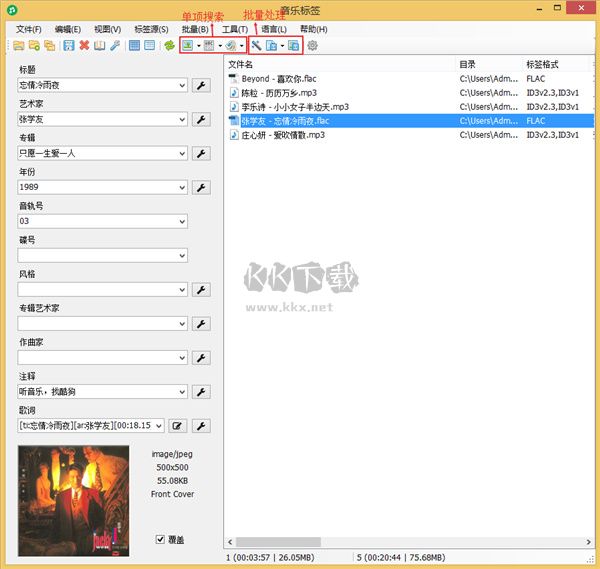Toggle the 覆盖 checkbox
The width and height of the screenshot is (600, 569).
click(x=160, y=539)
